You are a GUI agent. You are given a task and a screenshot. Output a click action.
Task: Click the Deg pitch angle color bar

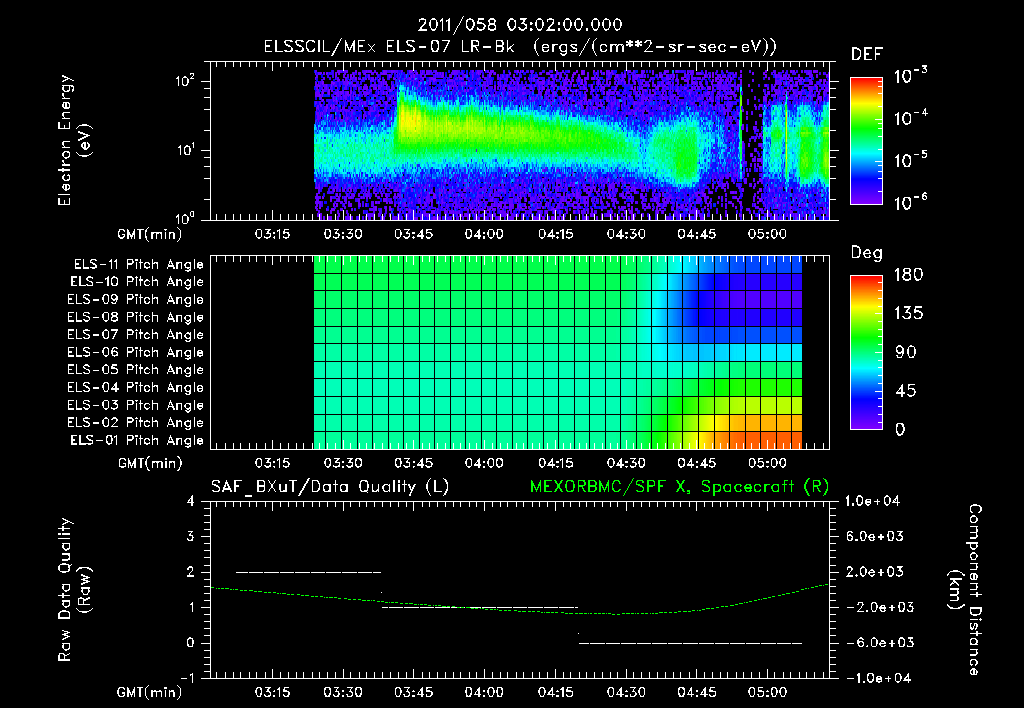tap(866, 353)
